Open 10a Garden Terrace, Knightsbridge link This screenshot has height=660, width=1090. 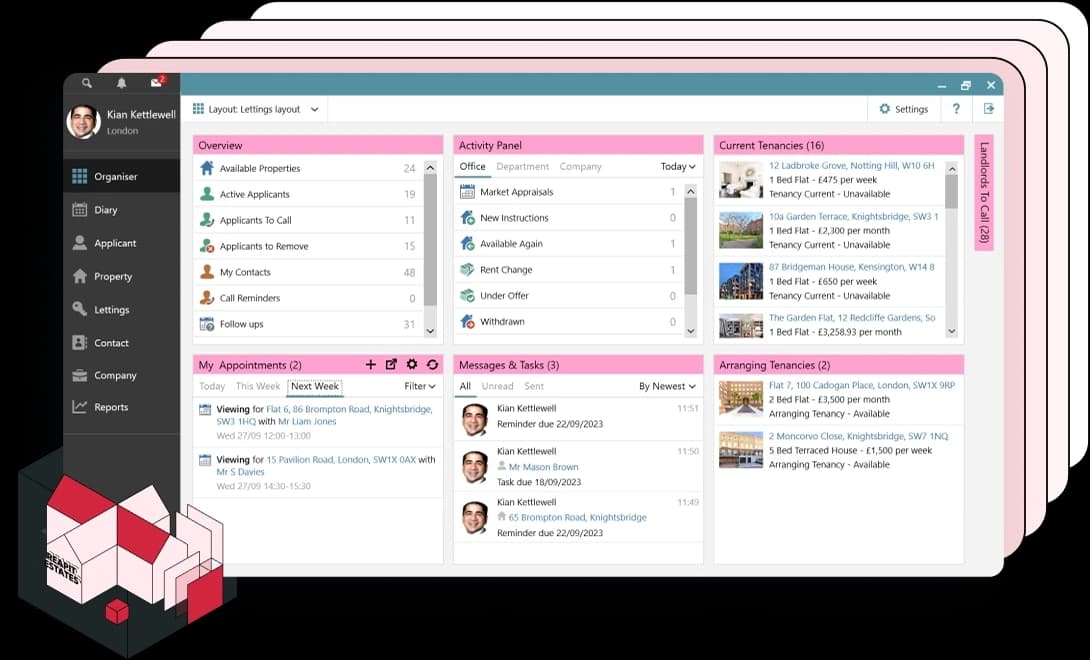click(x=853, y=216)
